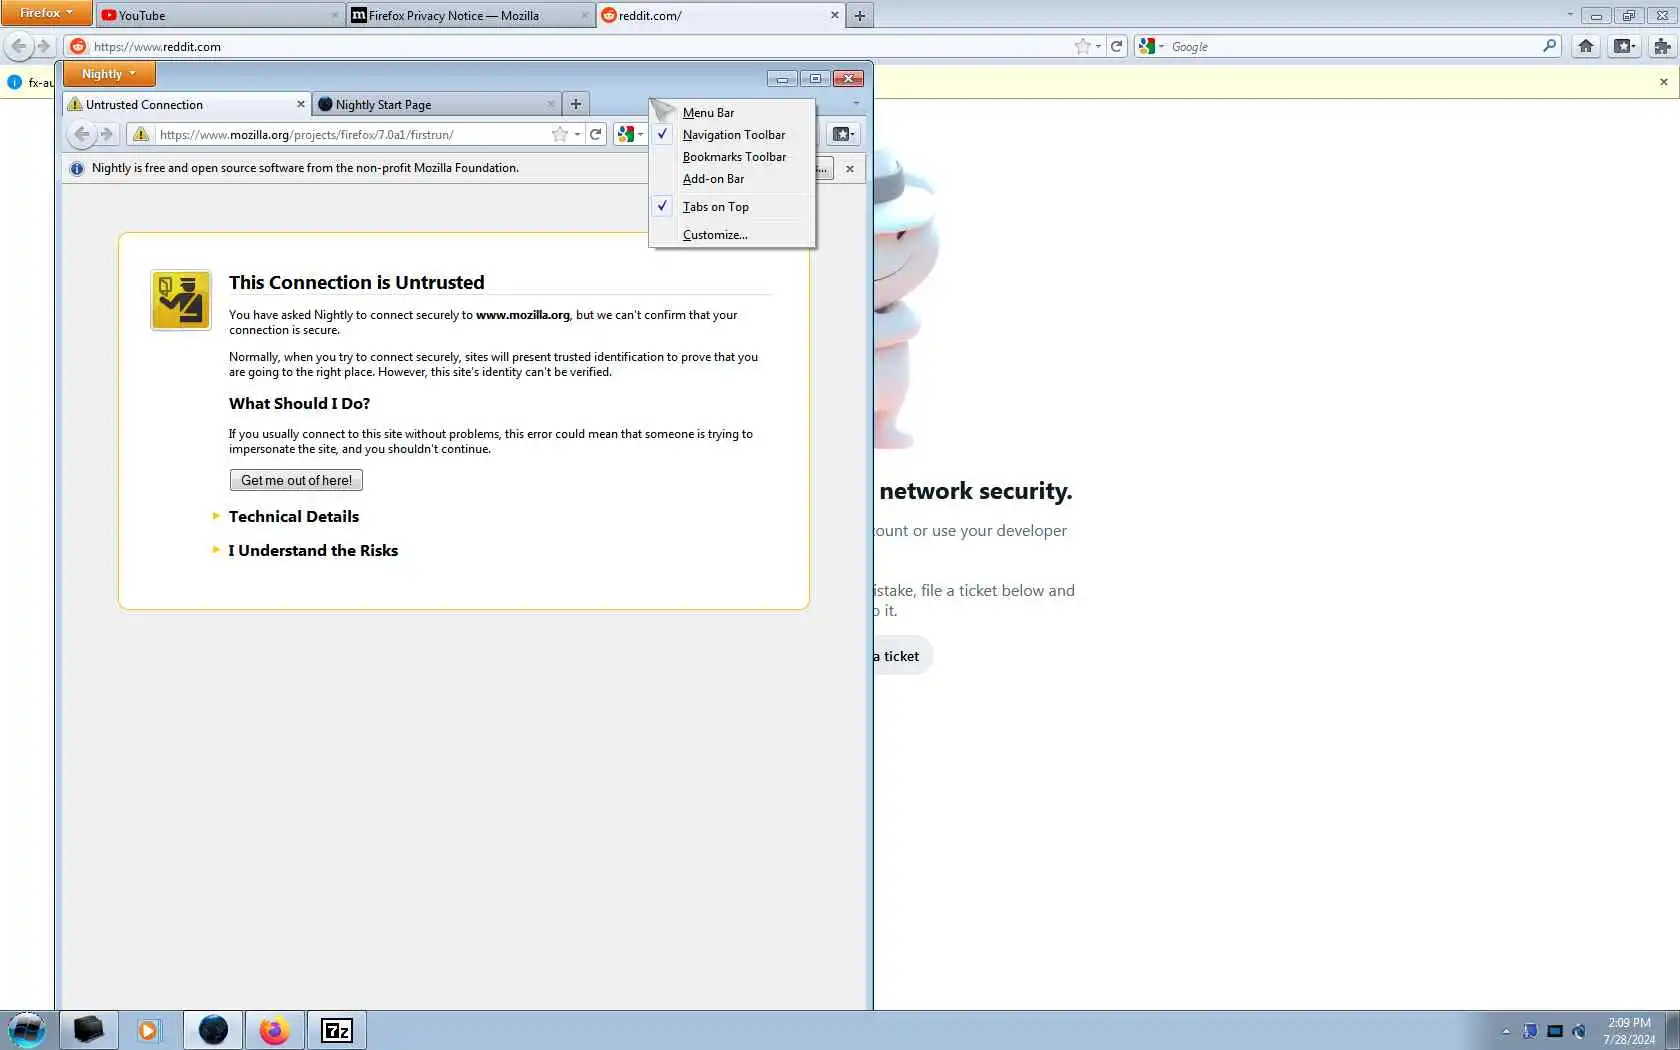1680x1050 pixels.
Task: Close the reddit.com tab in Firefox
Action: point(835,15)
